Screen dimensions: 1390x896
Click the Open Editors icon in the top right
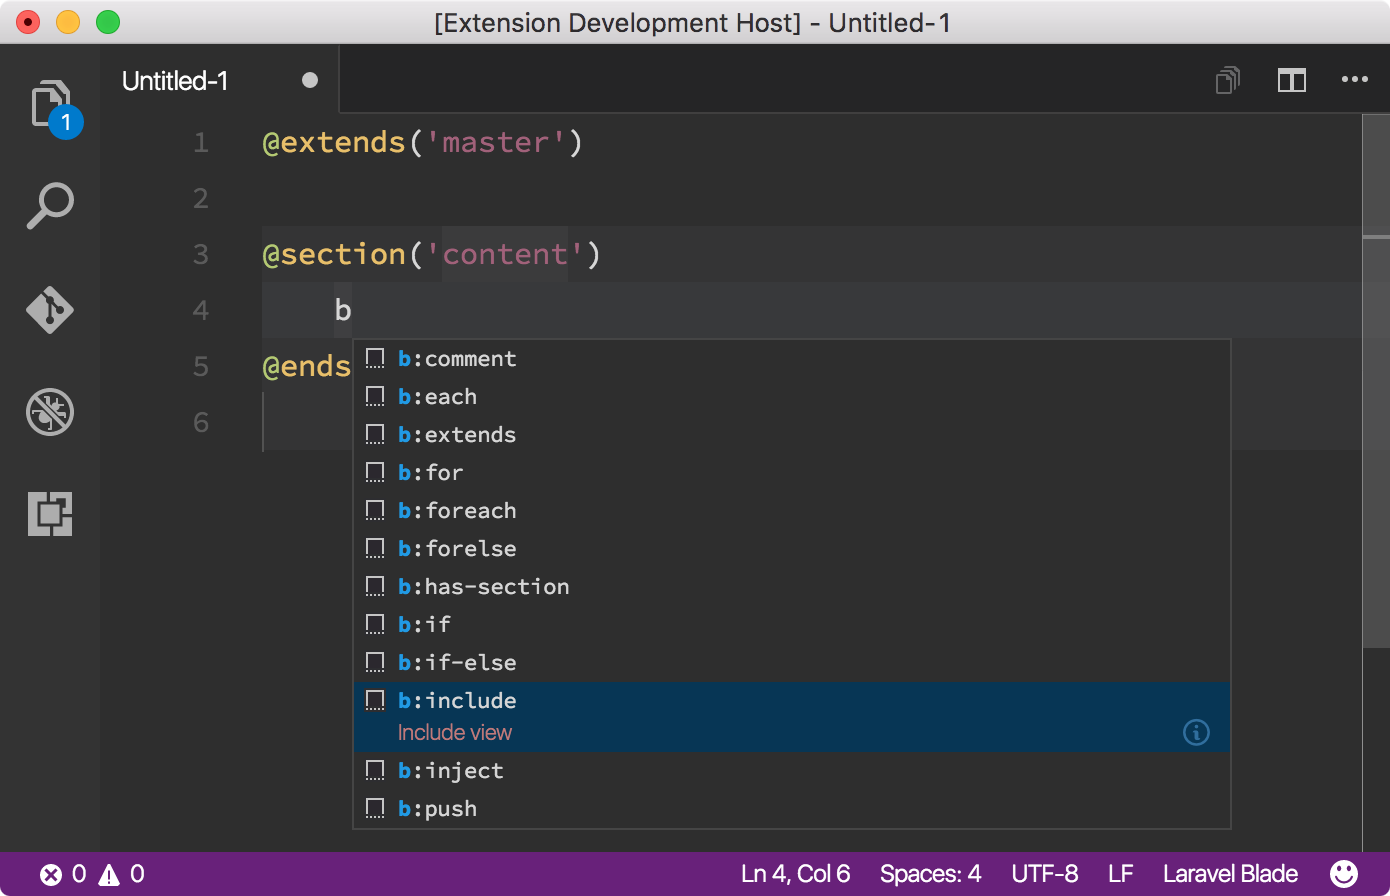[x=1228, y=80]
